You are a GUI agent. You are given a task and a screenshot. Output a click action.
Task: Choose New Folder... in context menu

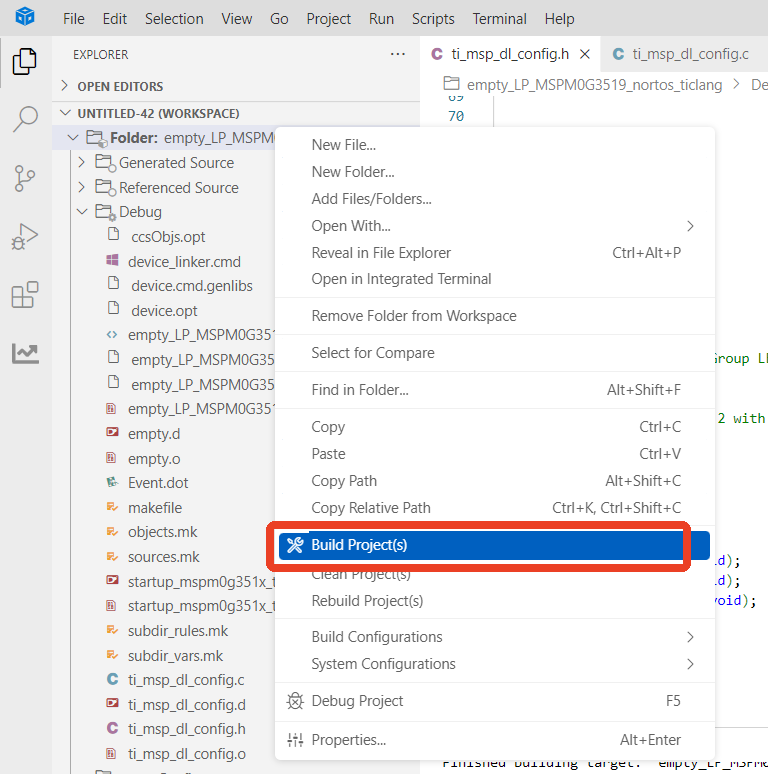click(x=495, y=172)
